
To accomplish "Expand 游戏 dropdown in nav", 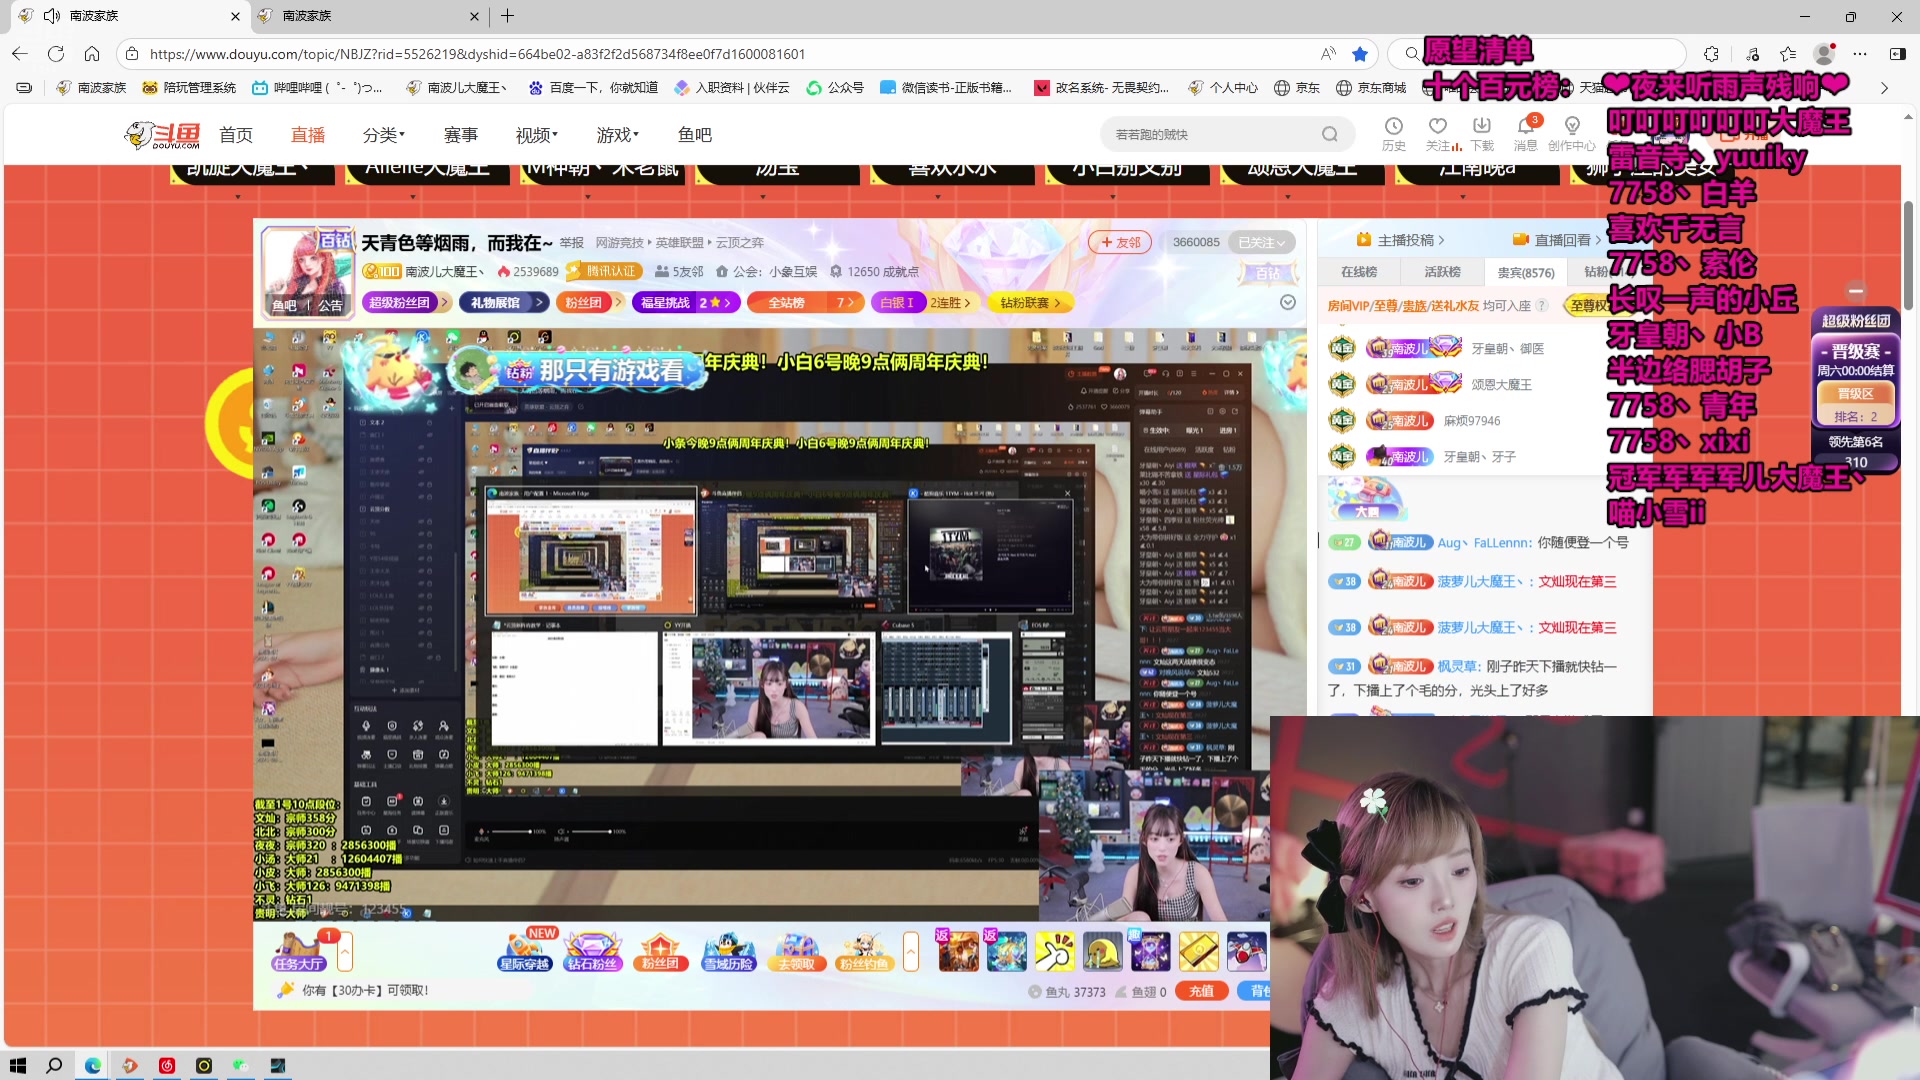I will [618, 134].
